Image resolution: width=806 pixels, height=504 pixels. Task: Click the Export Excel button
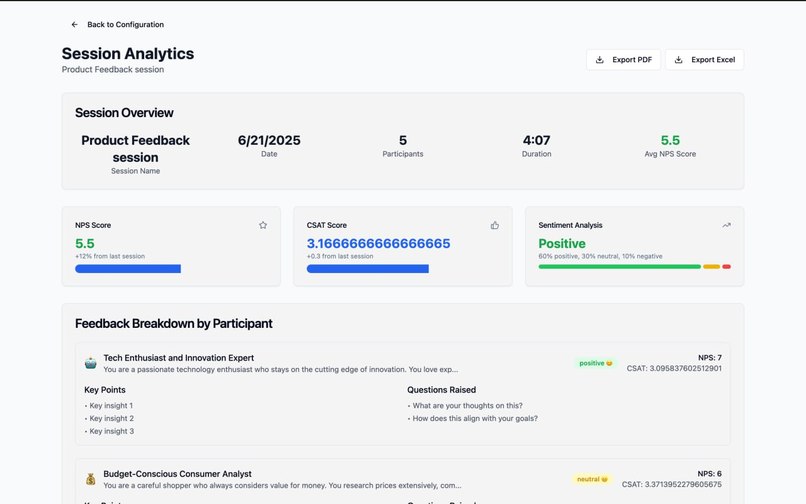pos(704,60)
